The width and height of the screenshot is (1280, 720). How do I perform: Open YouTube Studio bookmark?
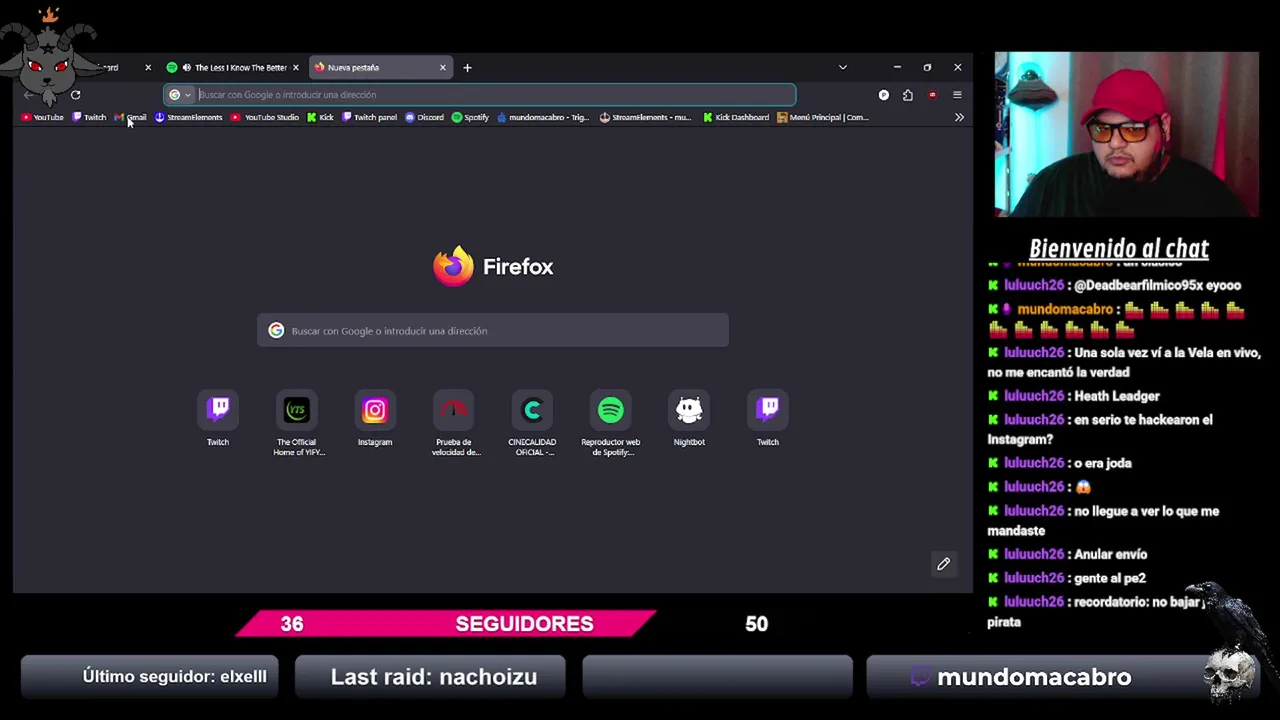[265, 117]
